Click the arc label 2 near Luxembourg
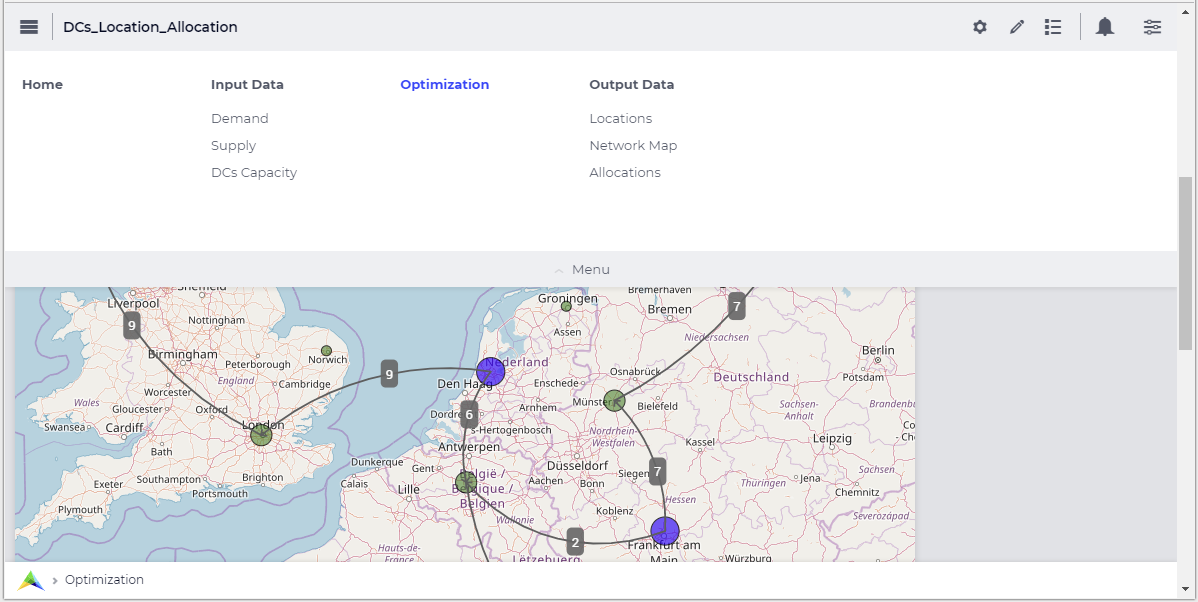The width and height of the screenshot is (1198, 602). [575, 542]
